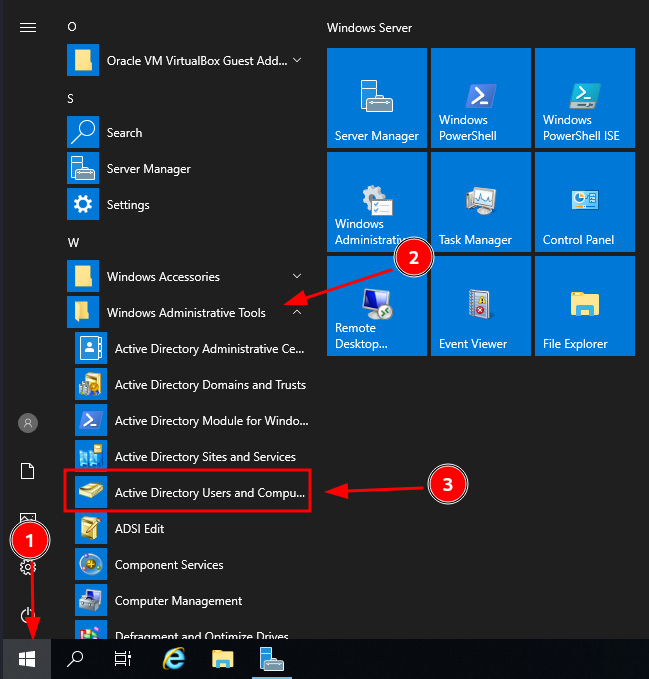Select 'Windows Administrative Tools' folder label
The width and height of the screenshot is (649, 679).
186,313
